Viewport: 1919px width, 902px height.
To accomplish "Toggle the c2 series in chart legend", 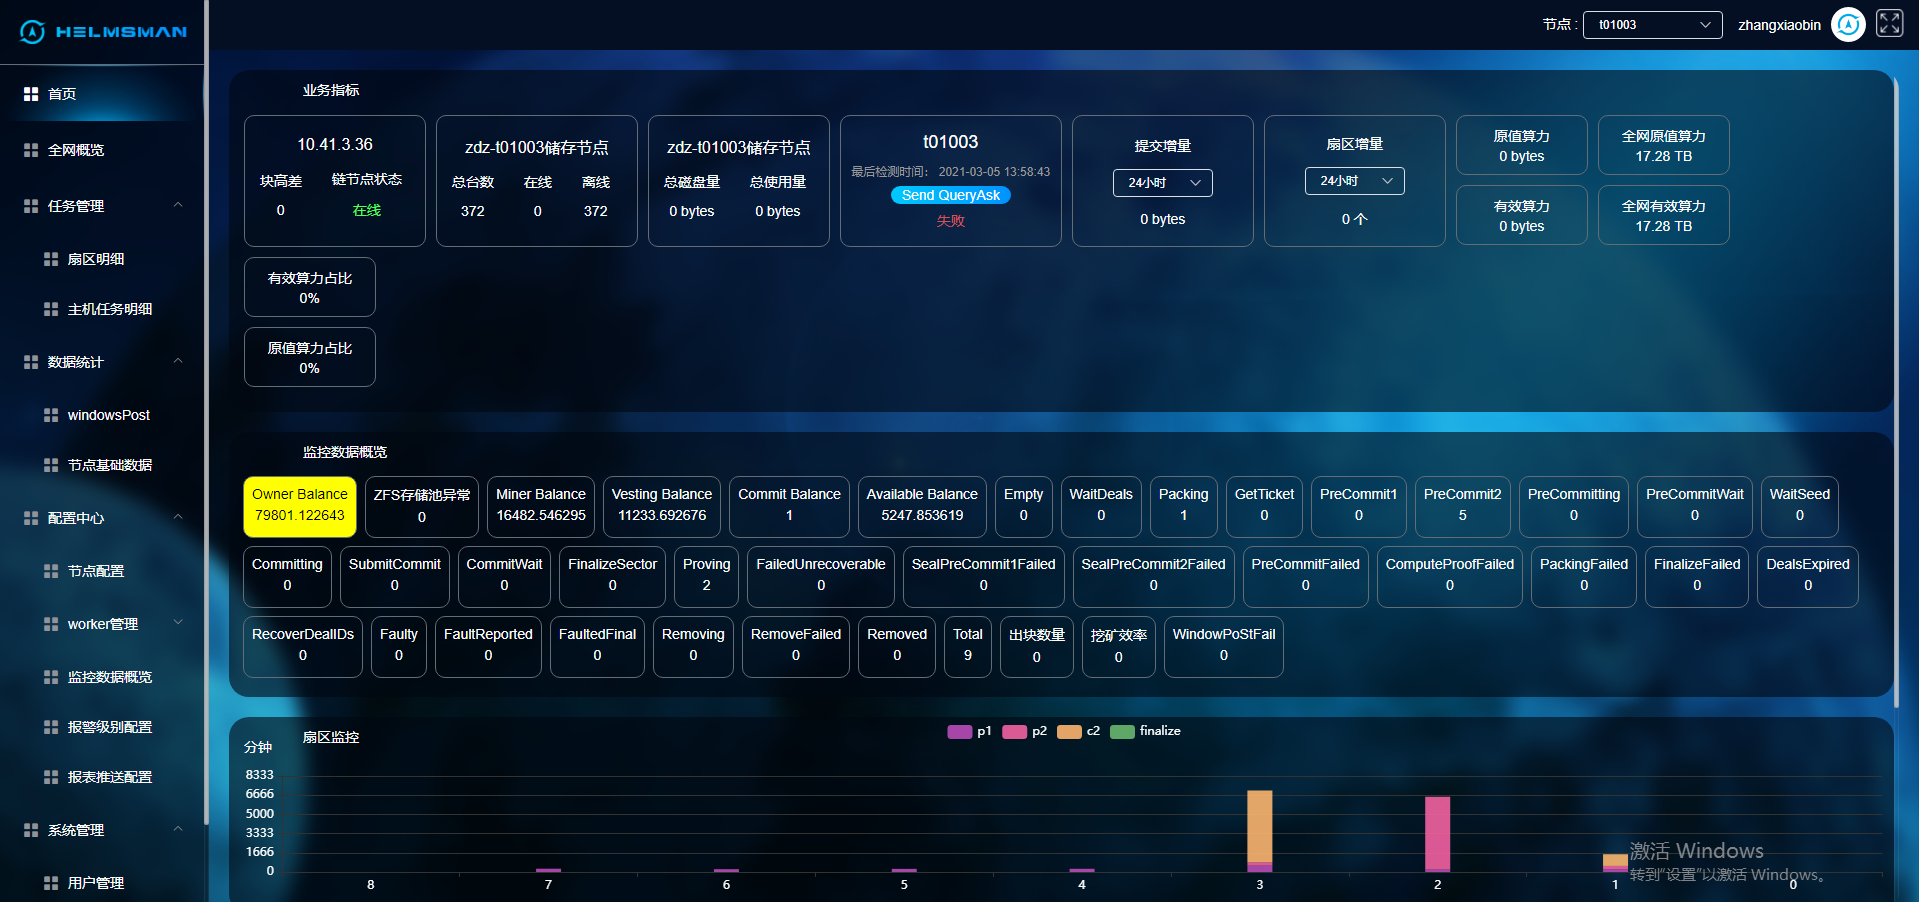I will [x=1069, y=732].
